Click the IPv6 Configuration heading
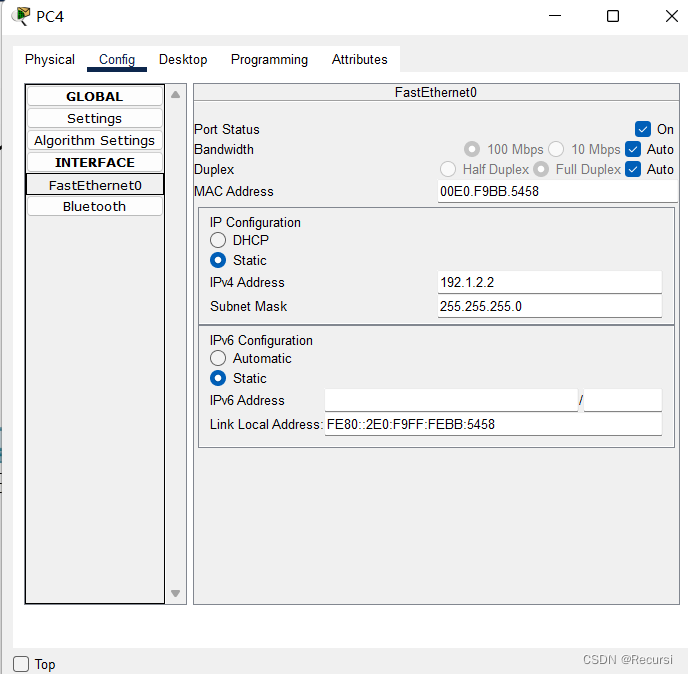688x674 pixels. click(261, 341)
